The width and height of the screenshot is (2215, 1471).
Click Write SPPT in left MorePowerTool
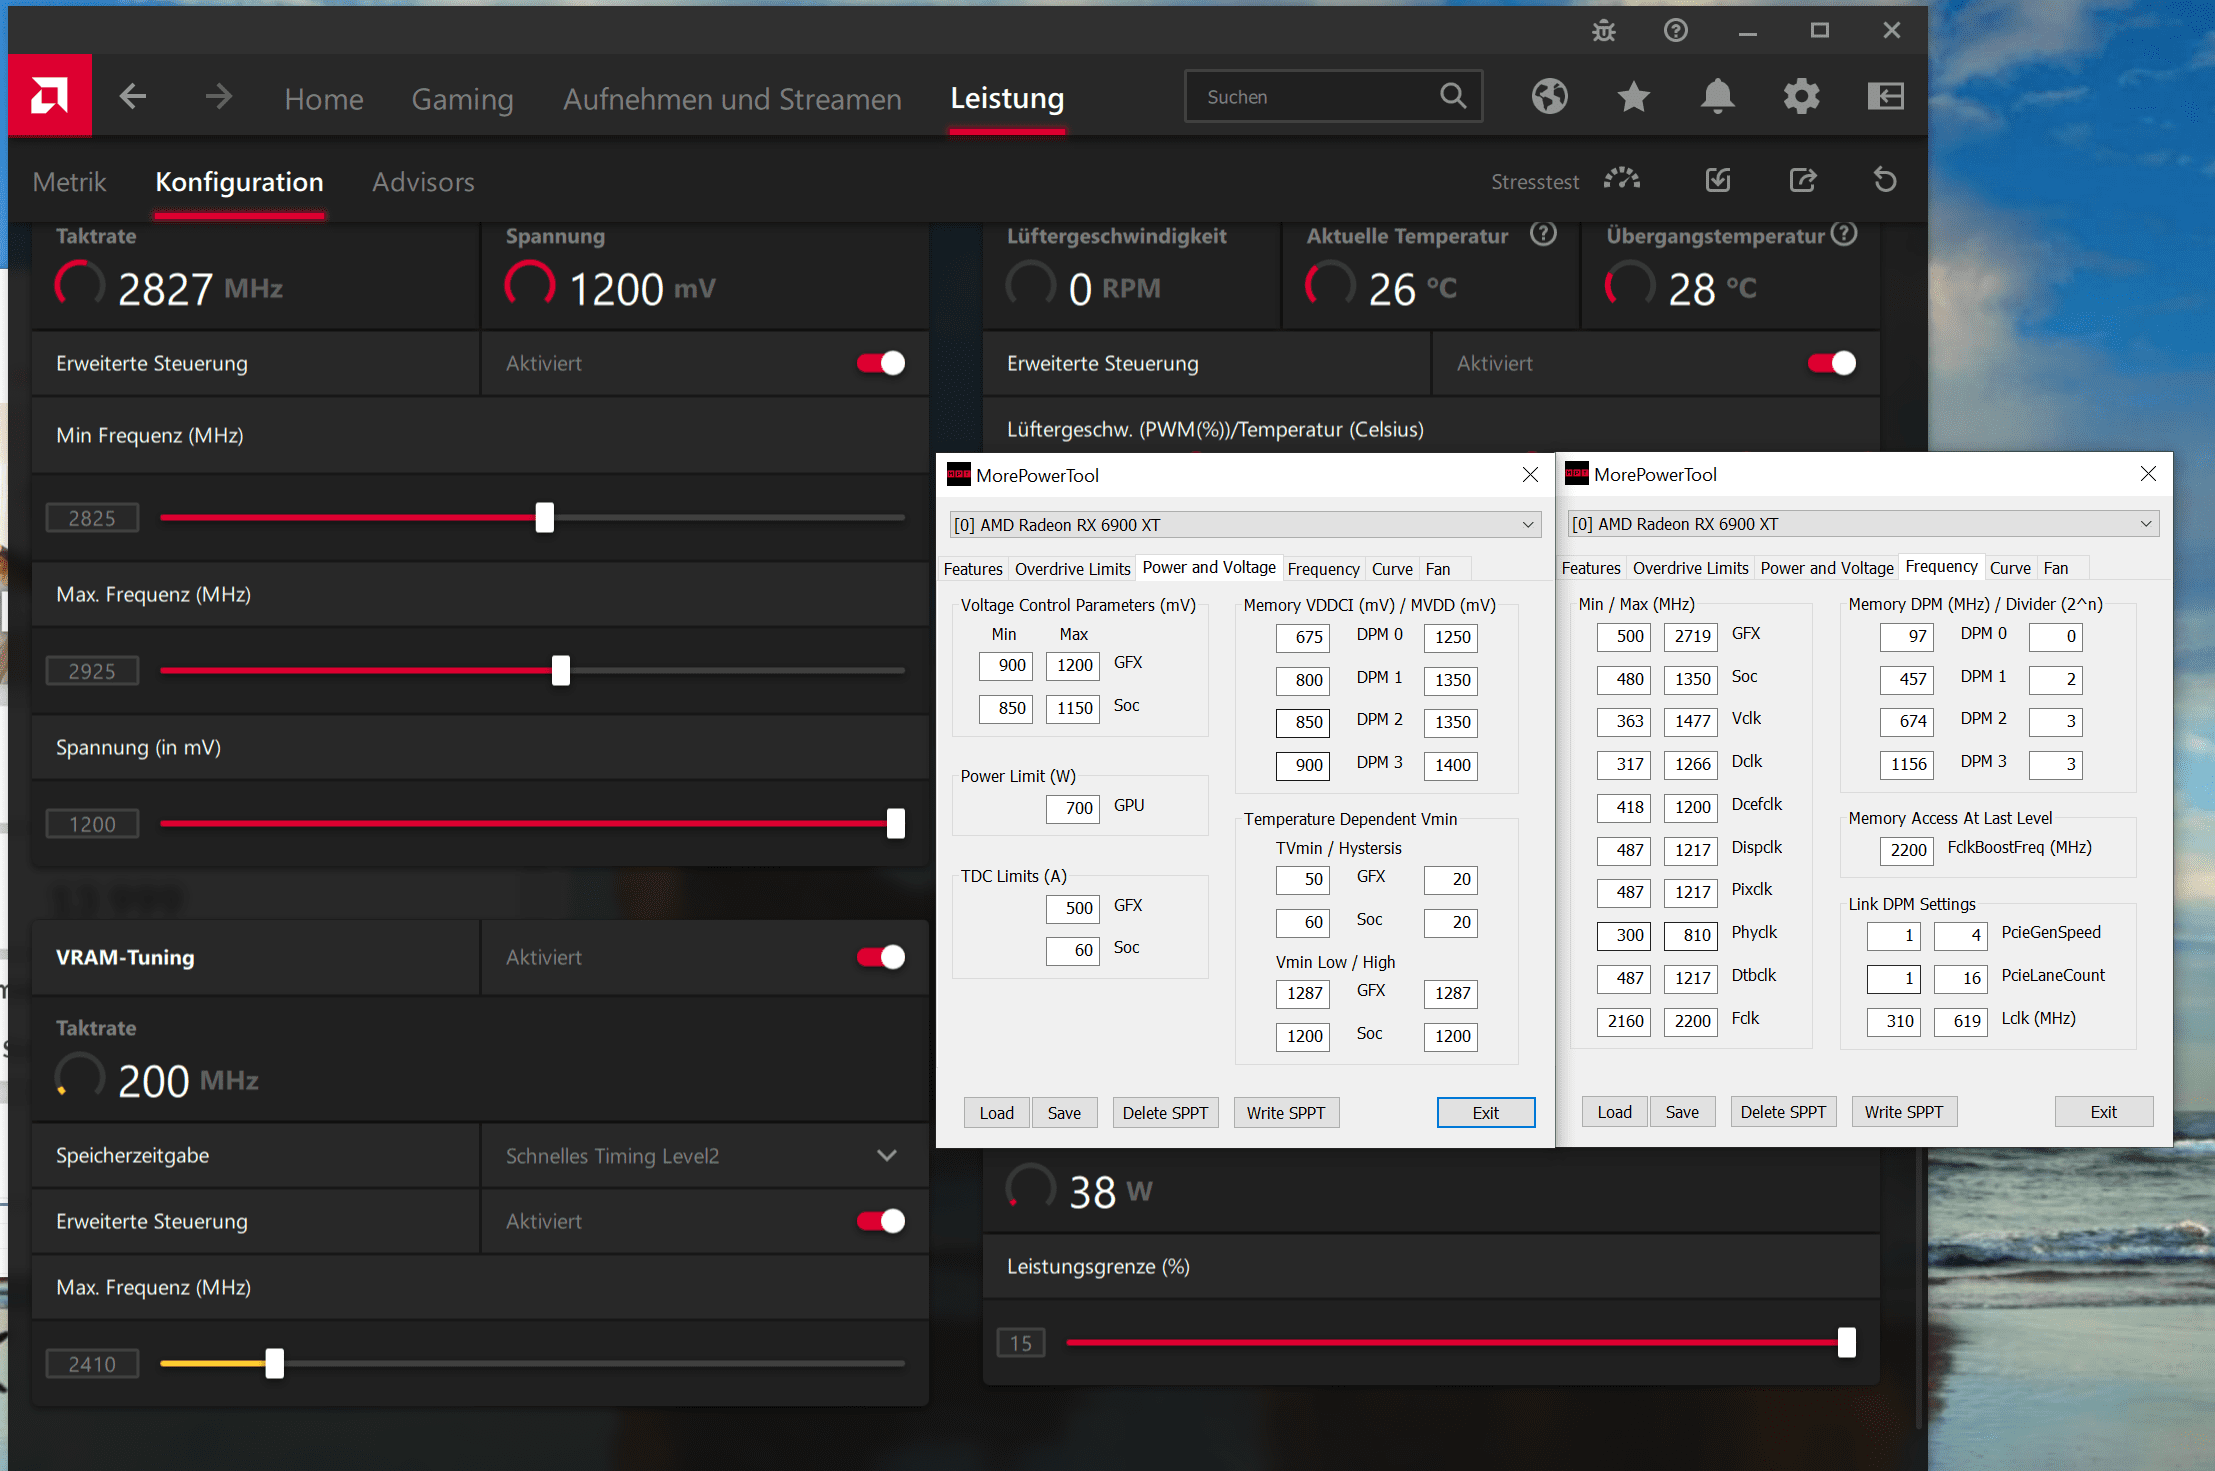click(x=1285, y=1113)
